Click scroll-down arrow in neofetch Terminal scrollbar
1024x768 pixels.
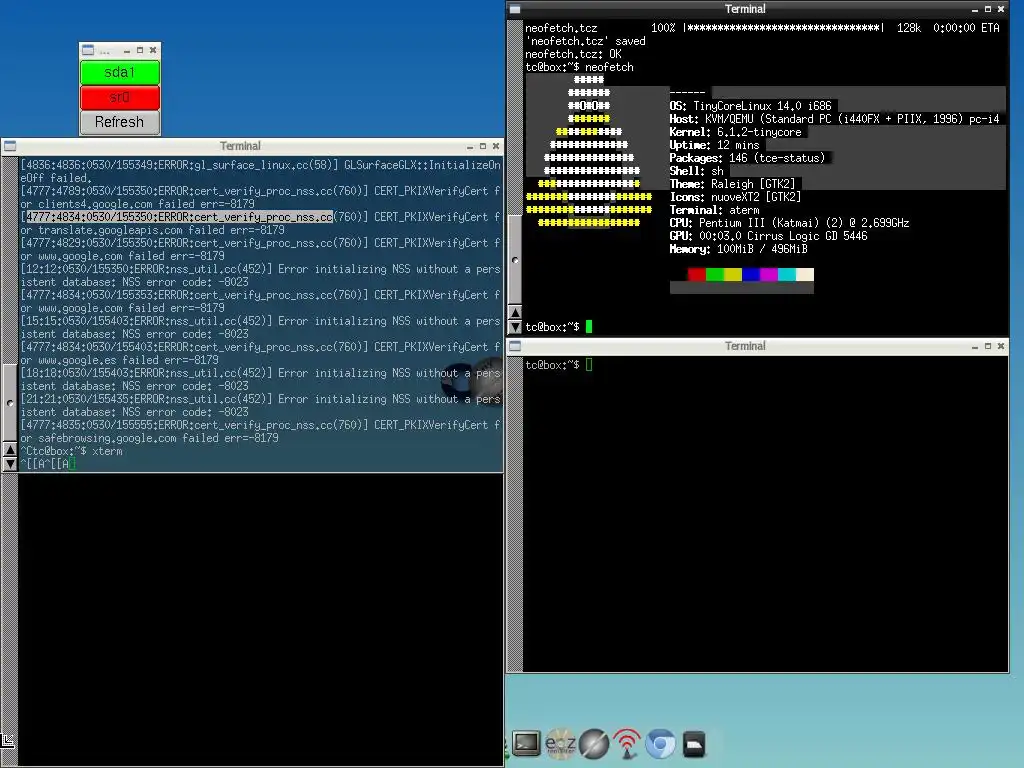click(515, 327)
